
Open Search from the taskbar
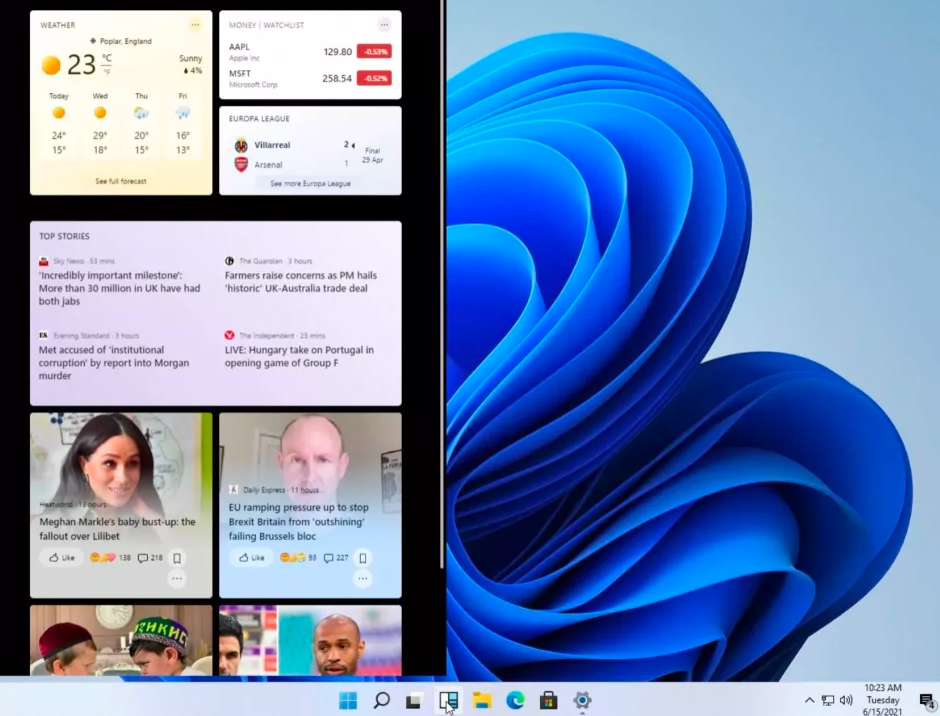pyautogui.click(x=381, y=700)
